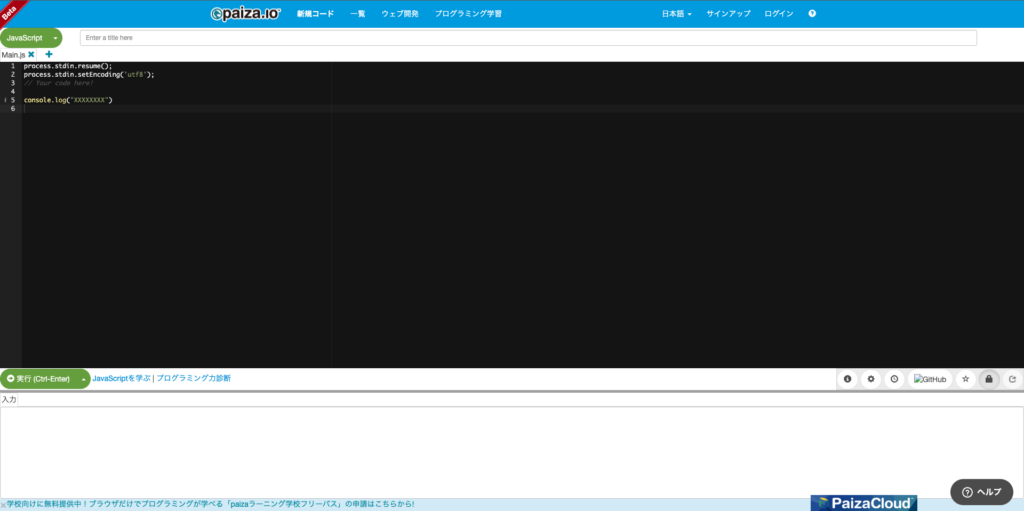
Task: Select the Main.js file tab
Action: 13,54
